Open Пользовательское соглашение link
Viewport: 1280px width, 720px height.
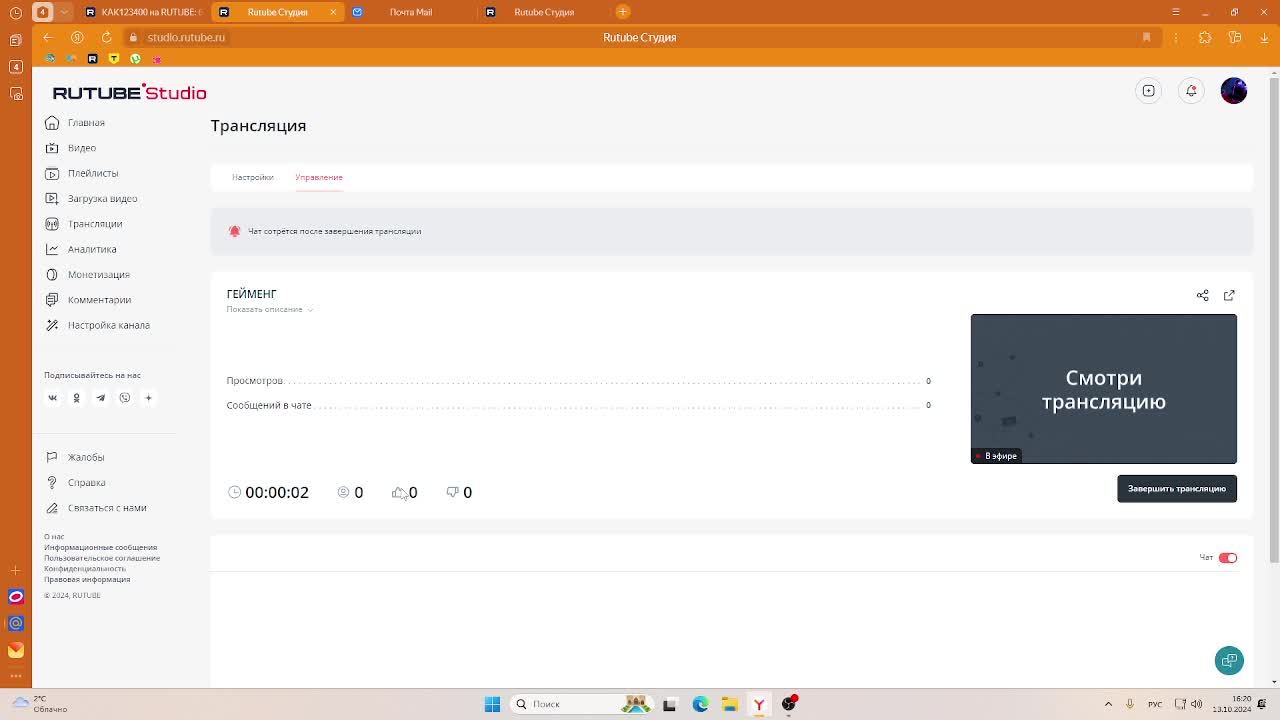(102, 558)
